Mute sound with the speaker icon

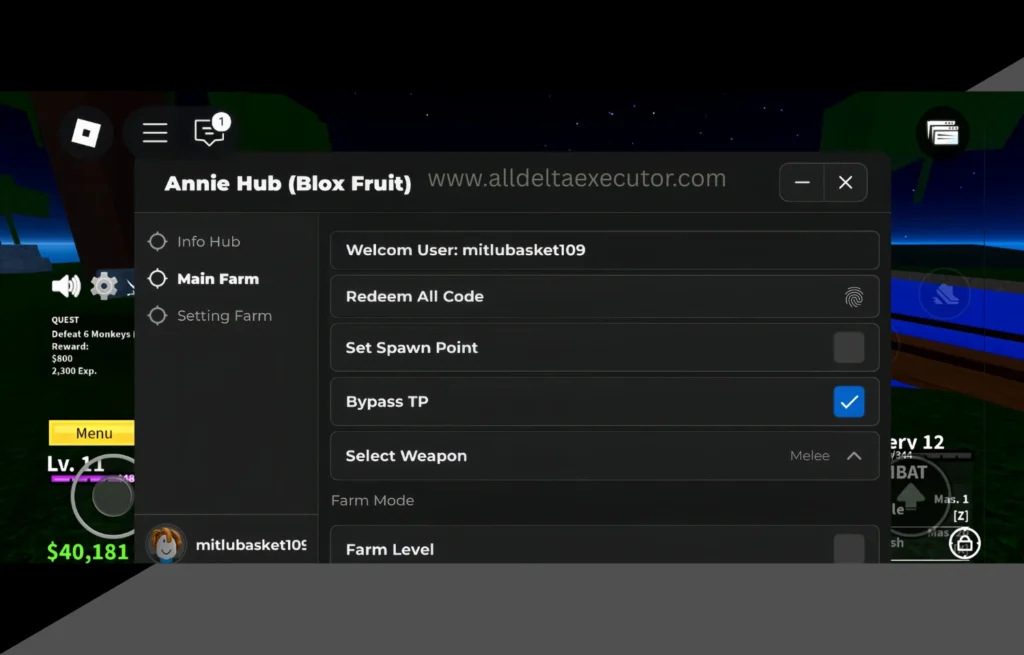66,287
